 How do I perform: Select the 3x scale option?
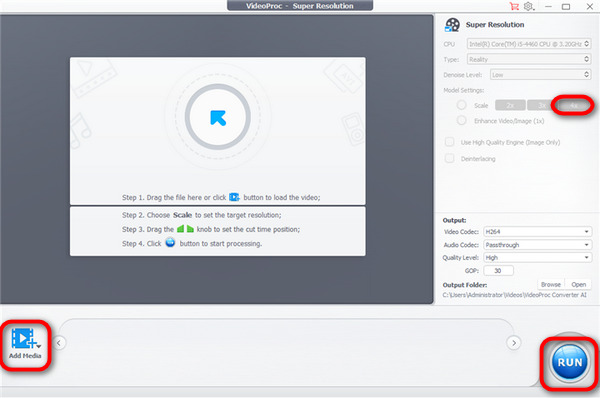[x=541, y=105]
